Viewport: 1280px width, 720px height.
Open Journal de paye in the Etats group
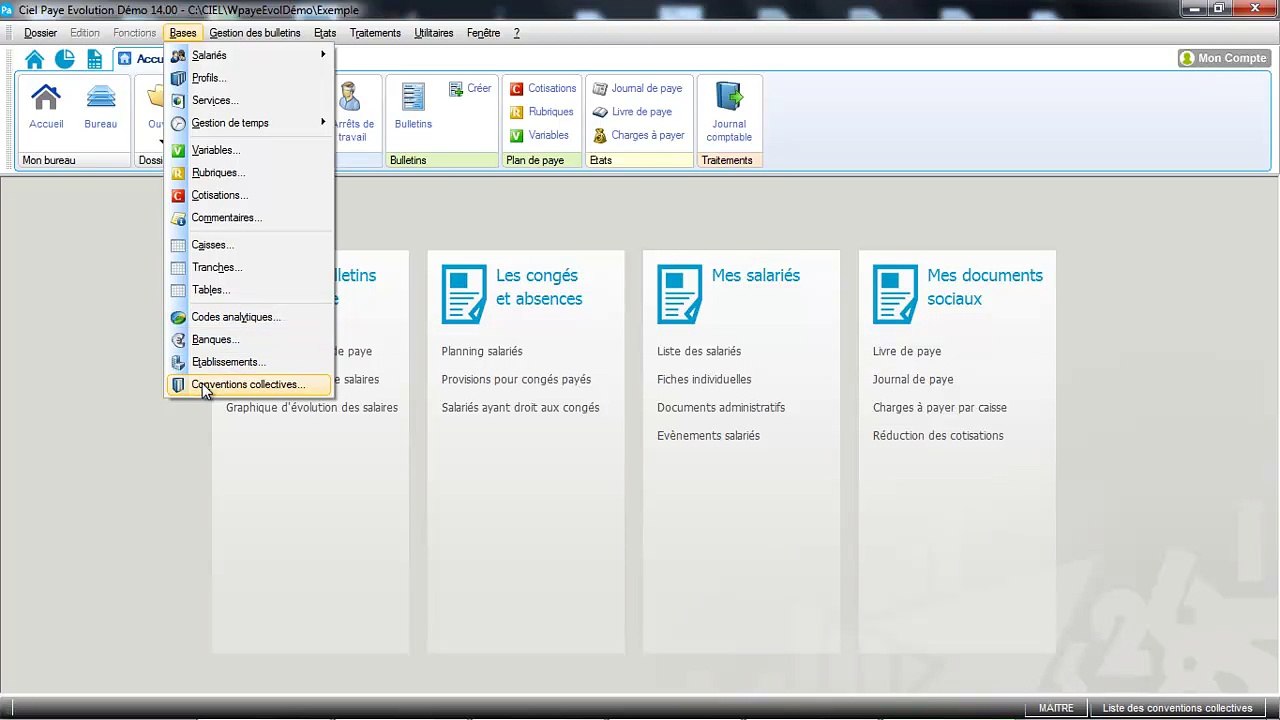(x=637, y=89)
